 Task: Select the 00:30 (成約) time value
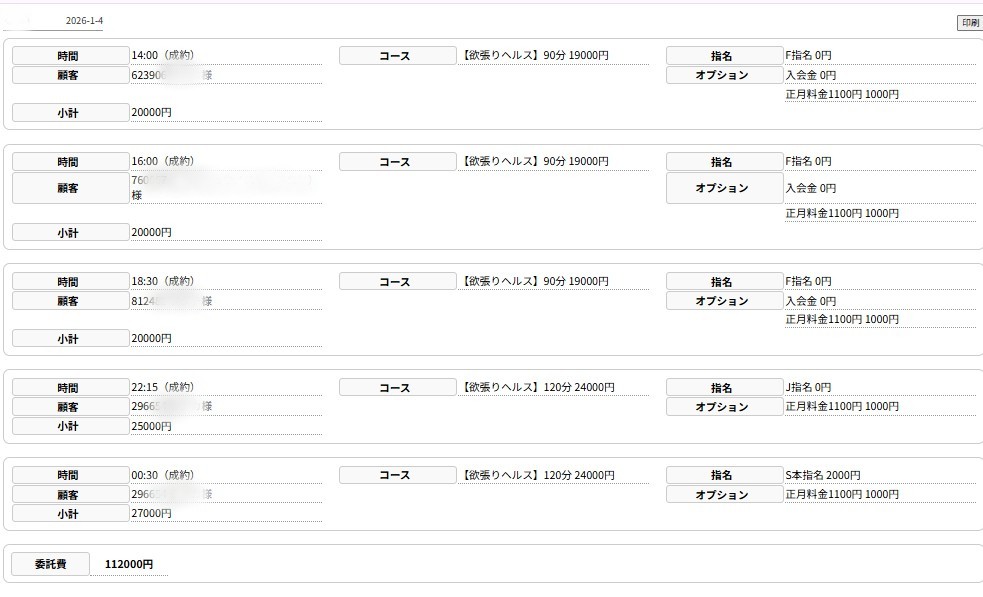tap(162, 476)
